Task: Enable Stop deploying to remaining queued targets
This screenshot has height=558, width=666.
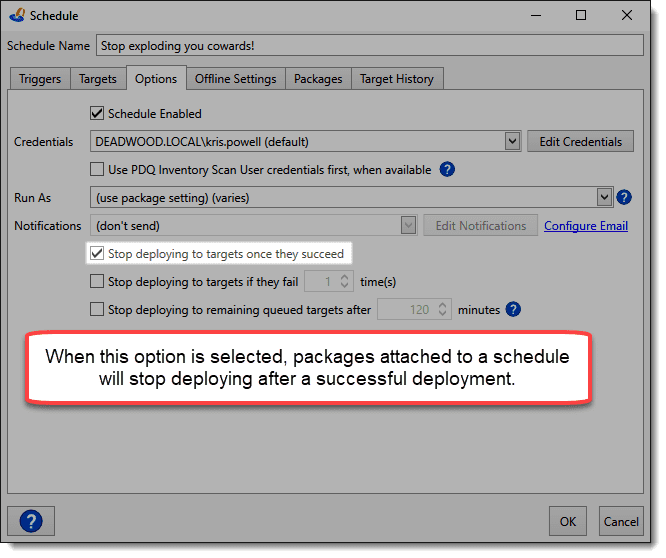Action: (x=97, y=310)
